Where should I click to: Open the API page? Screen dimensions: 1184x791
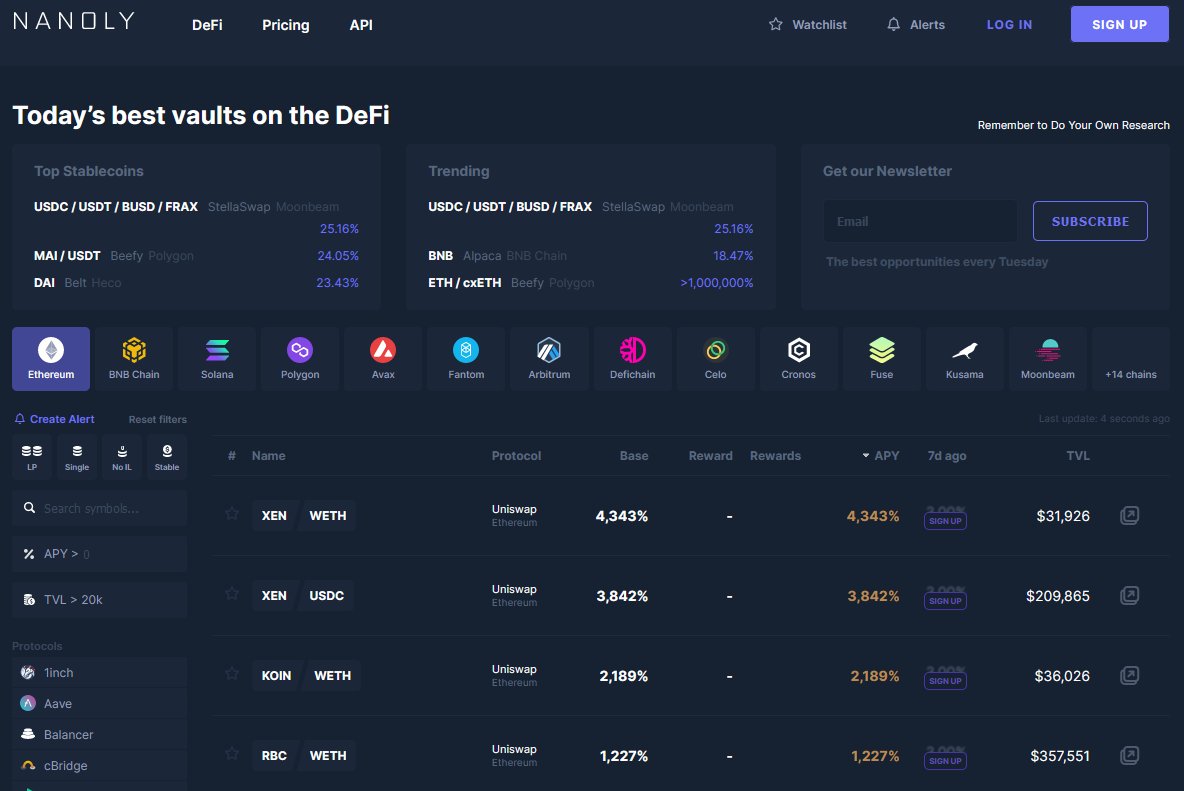point(361,25)
